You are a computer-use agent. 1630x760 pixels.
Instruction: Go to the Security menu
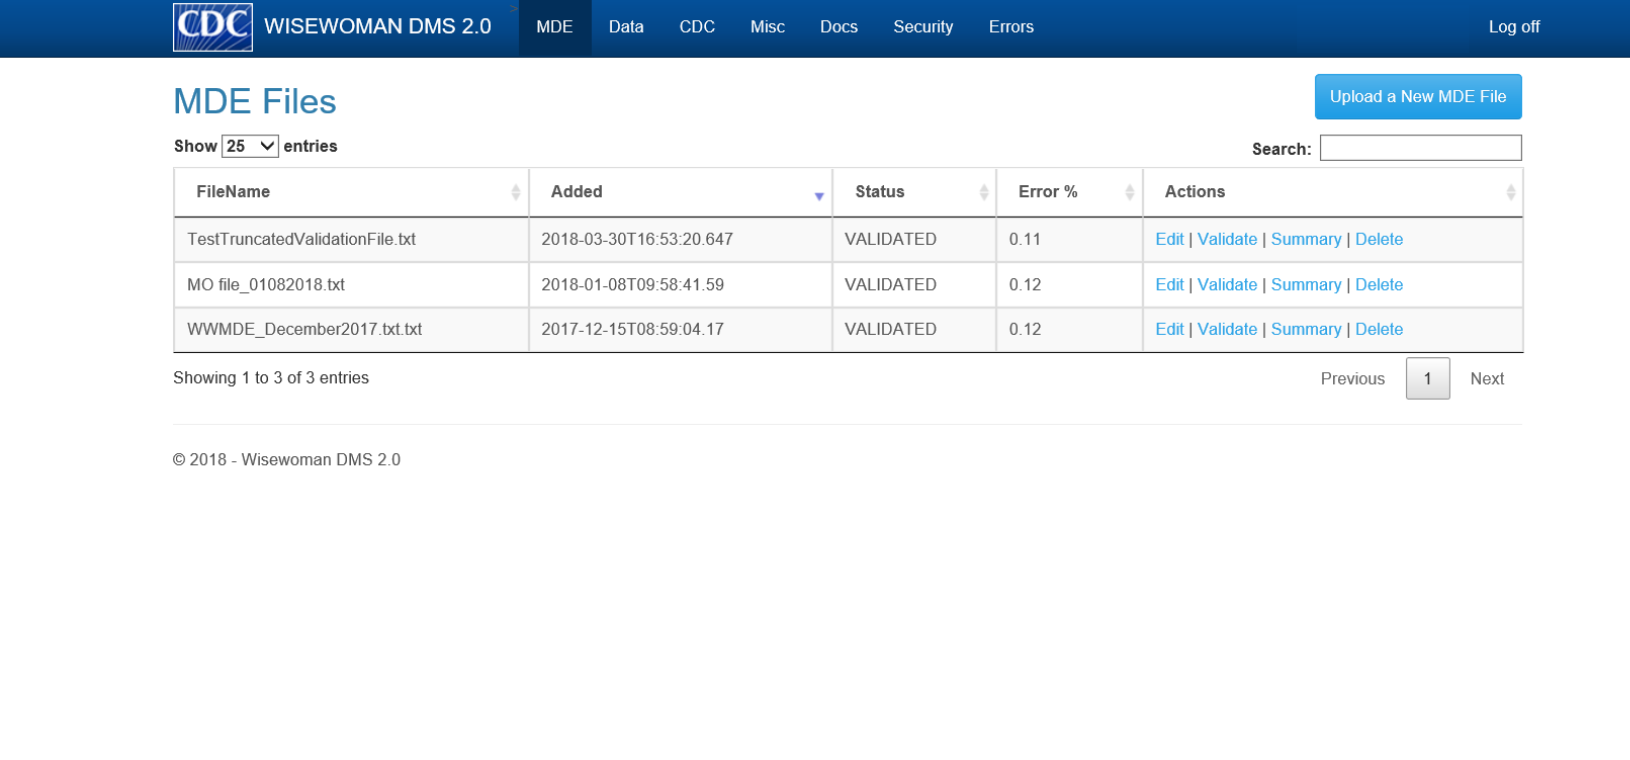click(922, 27)
